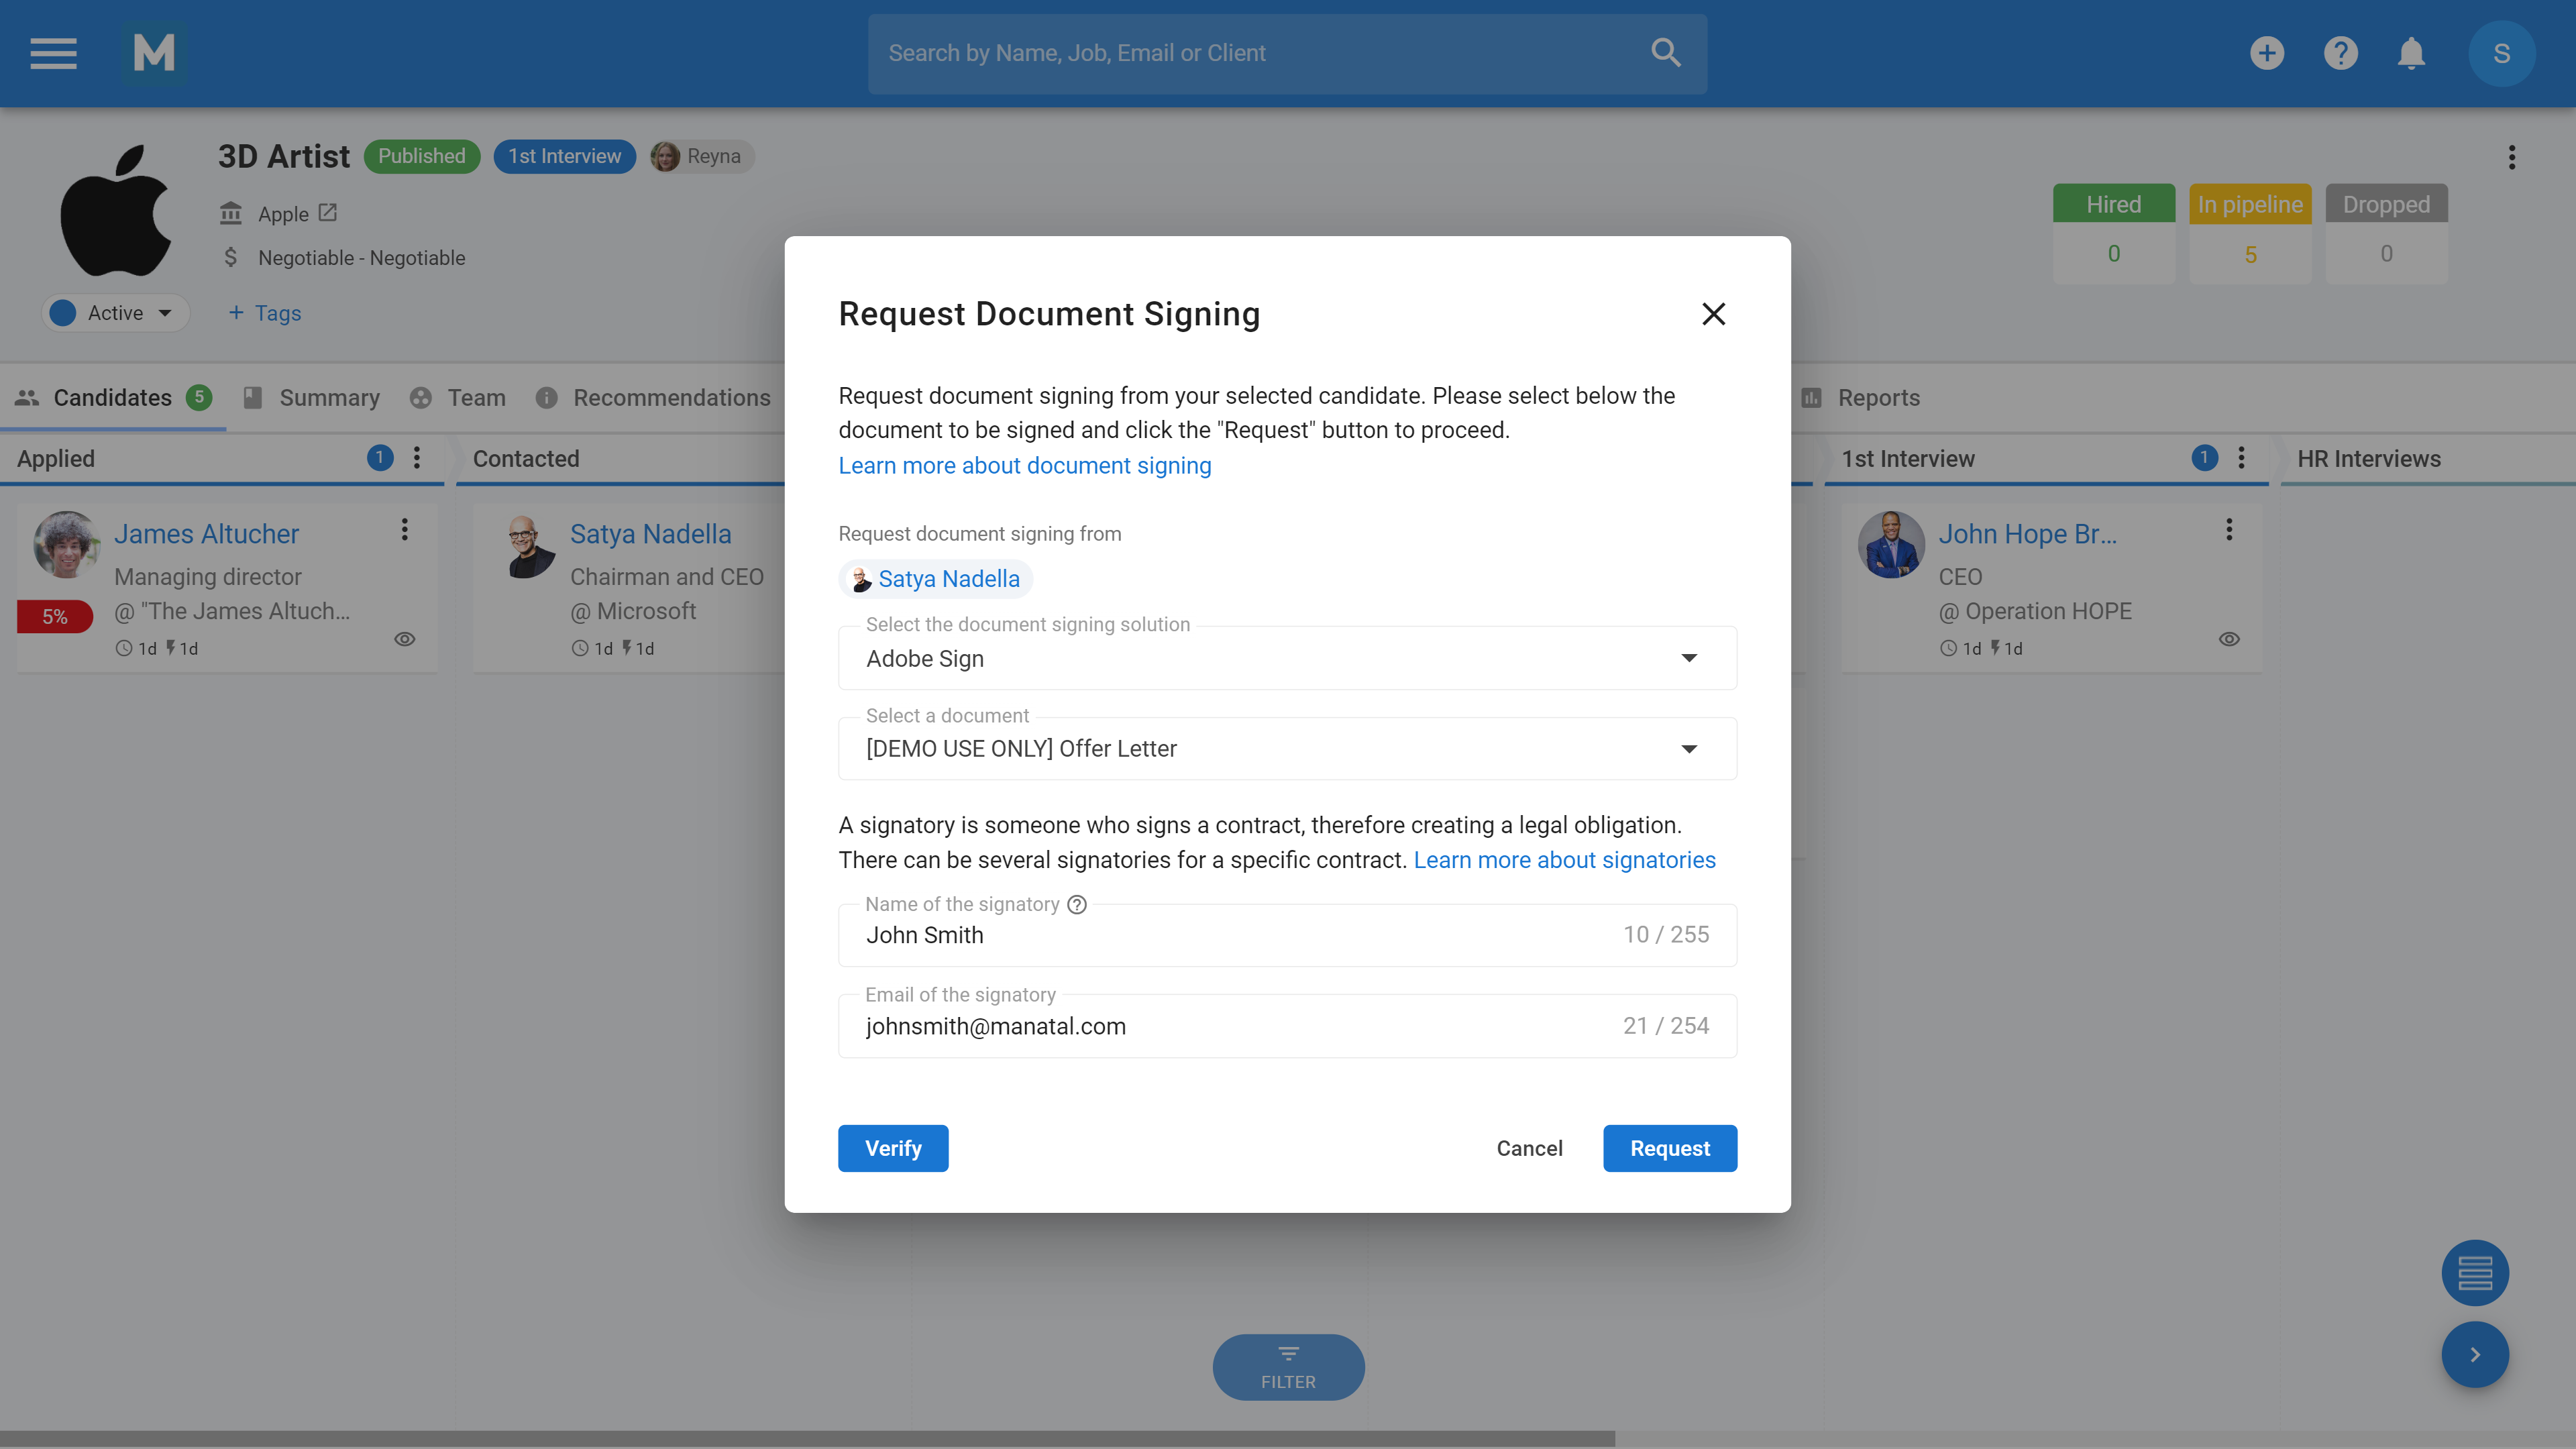Image resolution: width=2576 pixels, height=1449 pixels.
Task: Click the Request button
Action: (1669, 1148)
